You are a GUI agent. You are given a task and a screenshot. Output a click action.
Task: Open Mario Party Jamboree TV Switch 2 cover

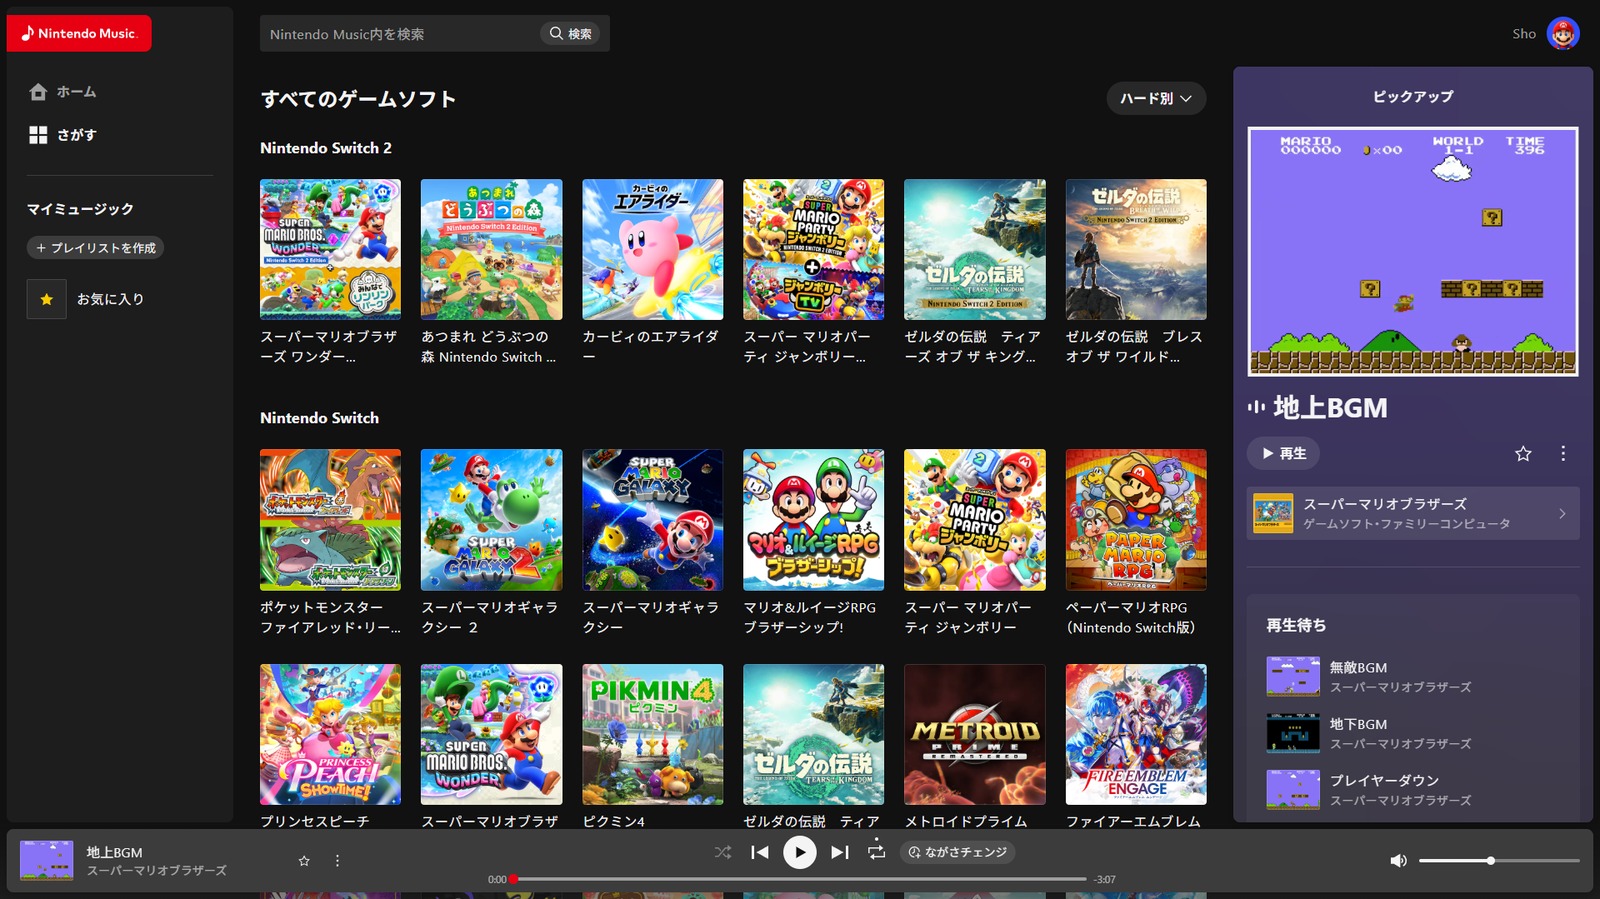tap(814, 250)
